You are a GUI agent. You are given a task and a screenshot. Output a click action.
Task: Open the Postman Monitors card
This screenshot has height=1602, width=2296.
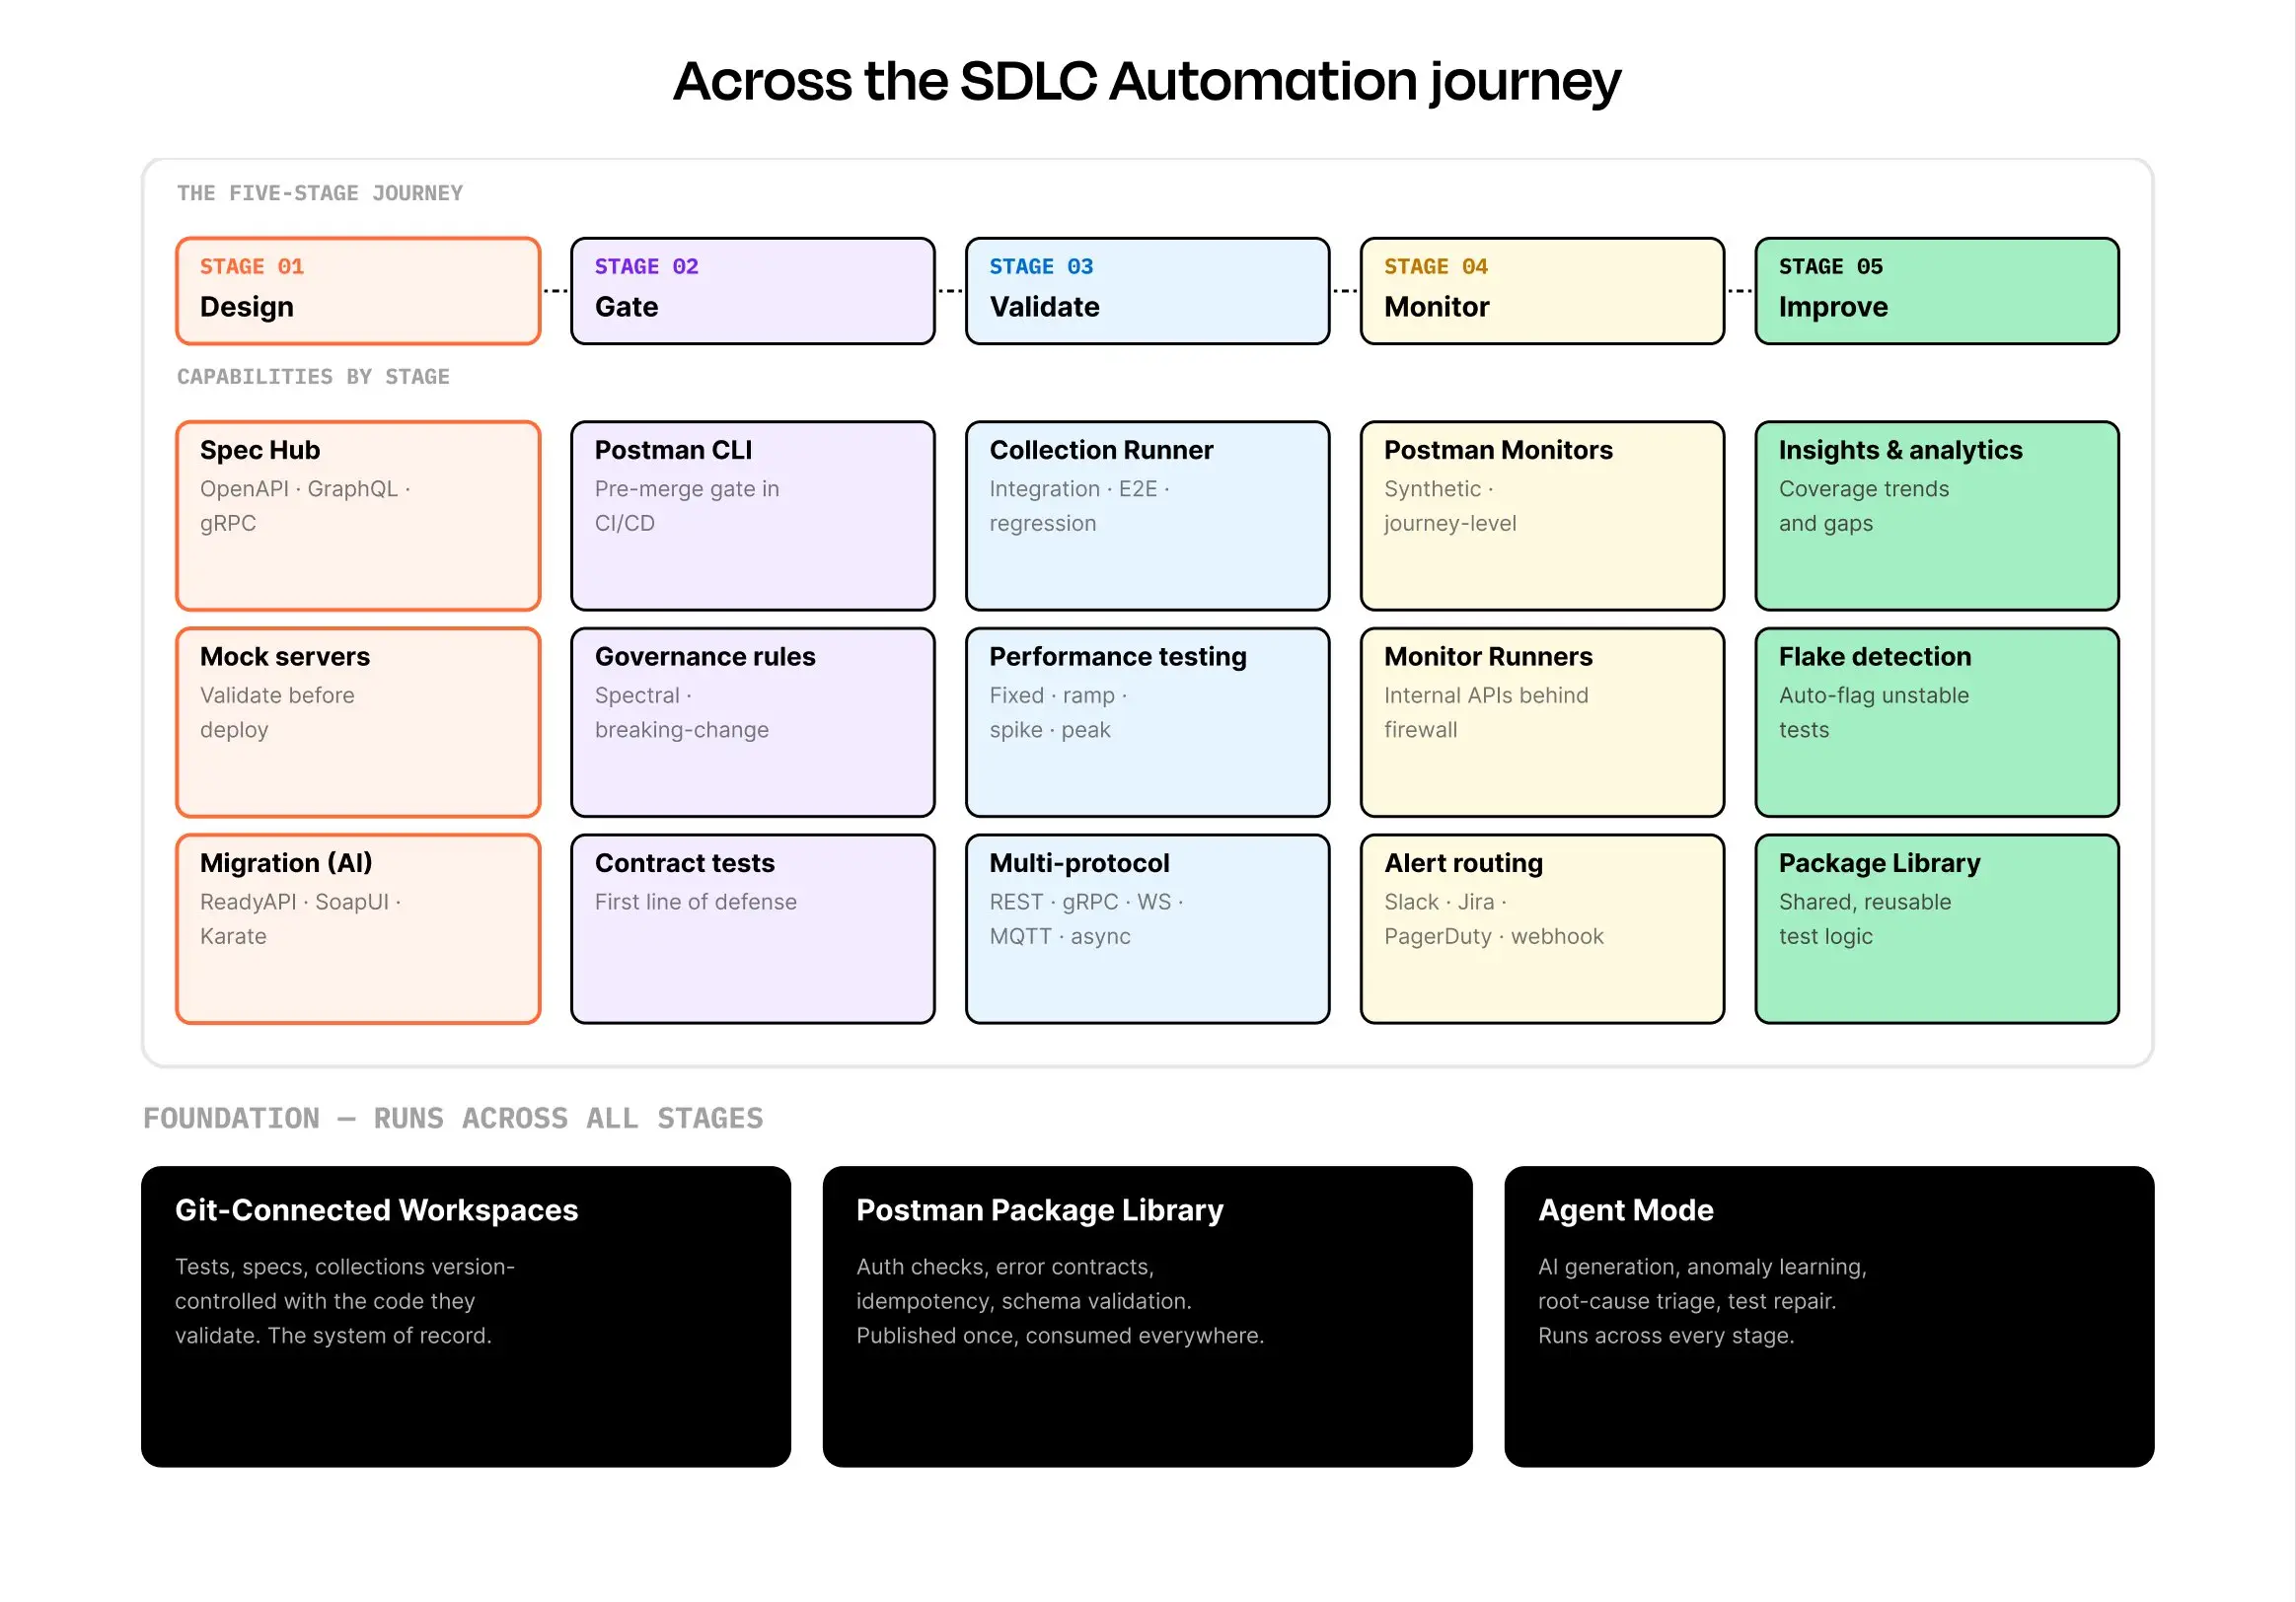pyautogui.click(x=1542, y=516)
